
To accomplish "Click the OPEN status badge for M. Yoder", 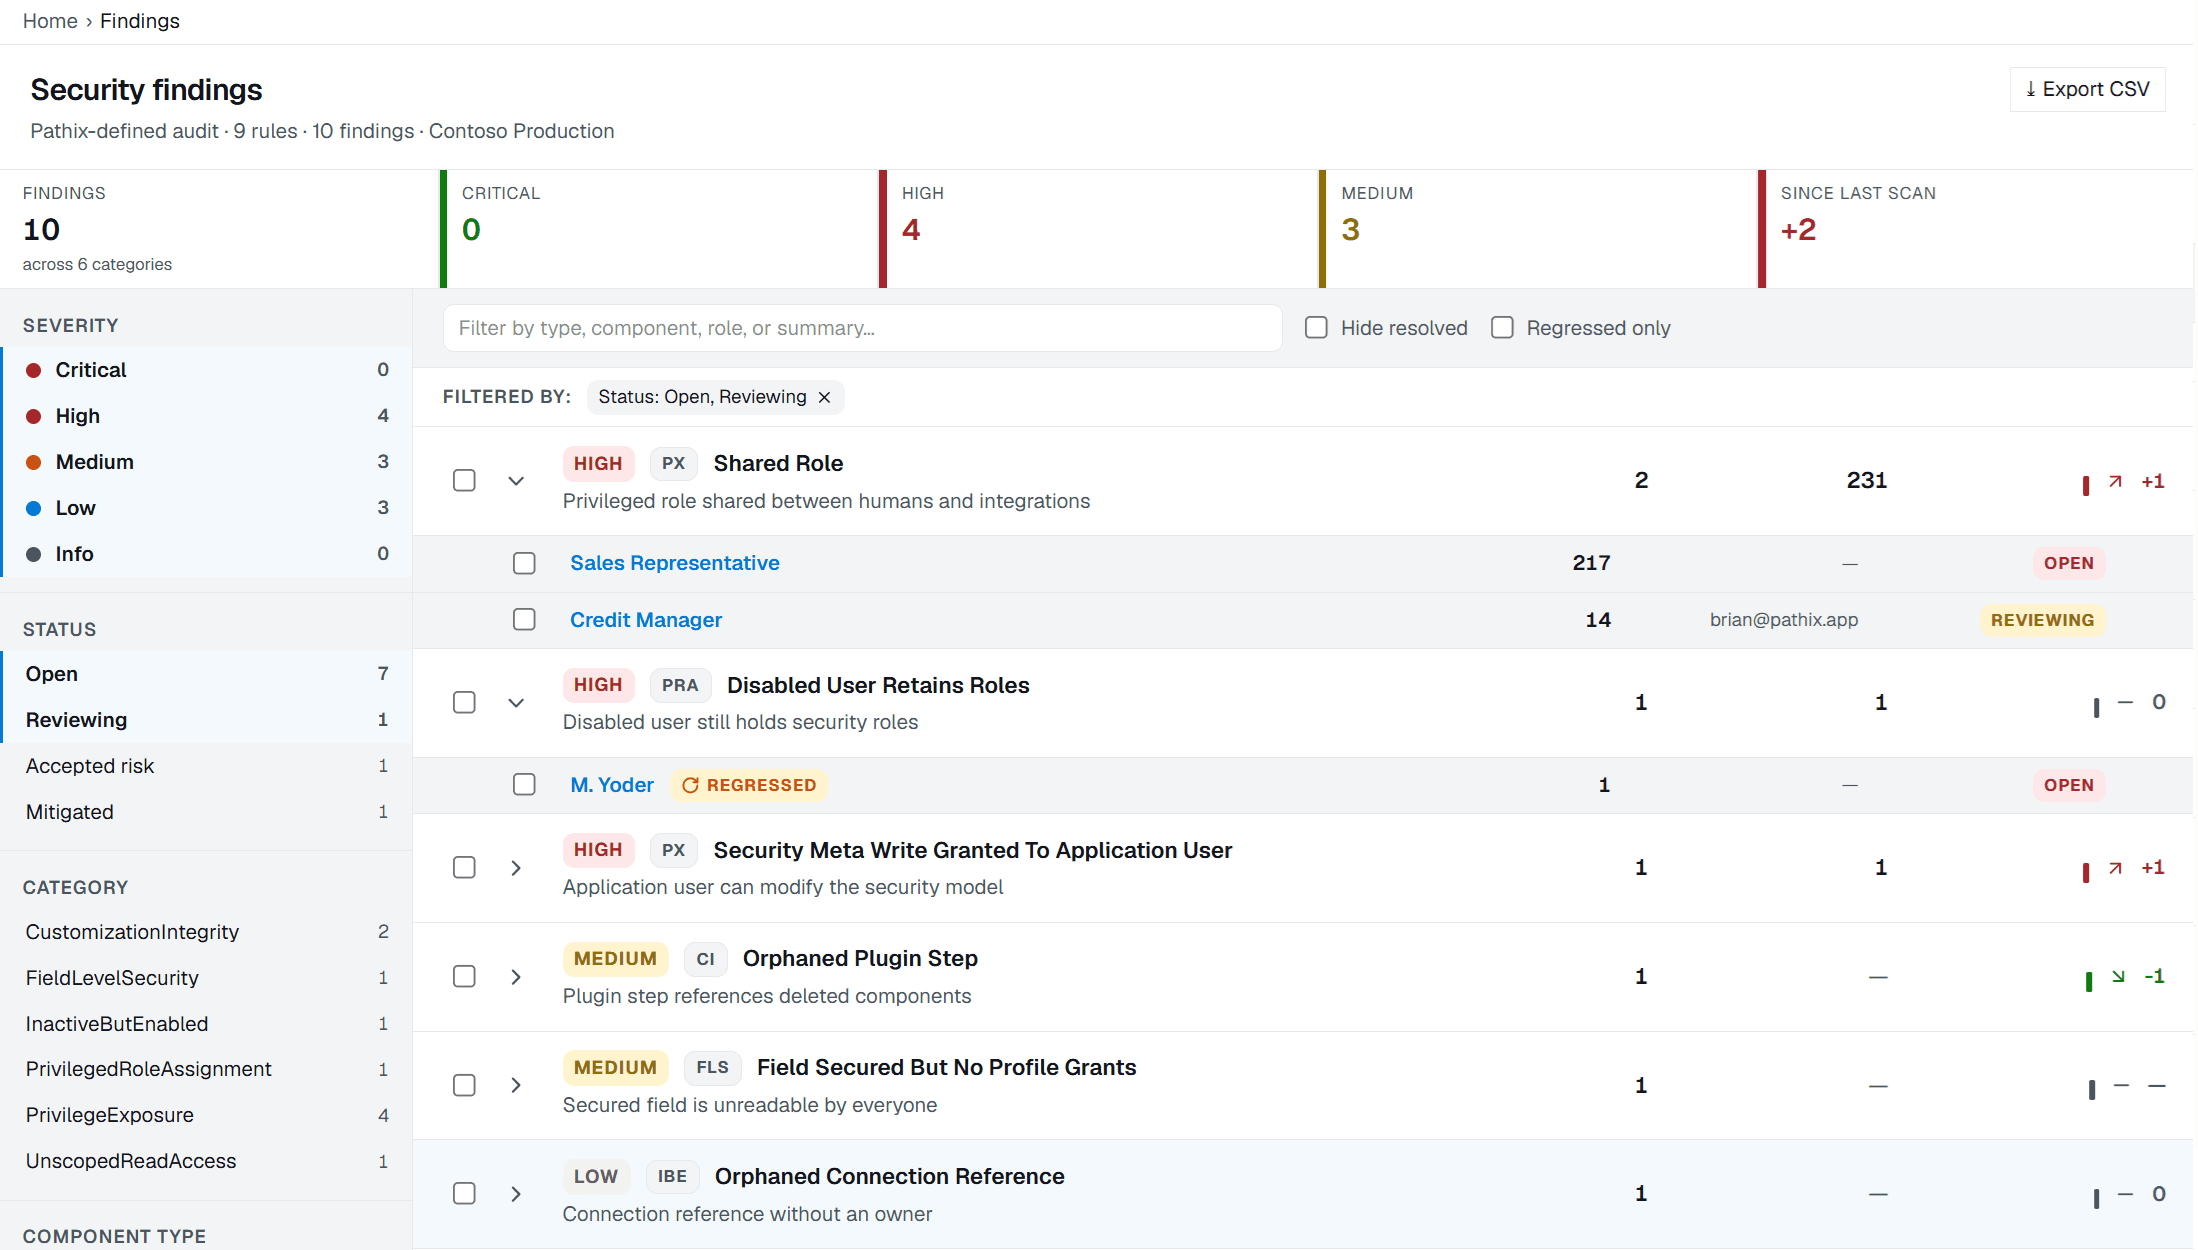I will [2068, 785].
